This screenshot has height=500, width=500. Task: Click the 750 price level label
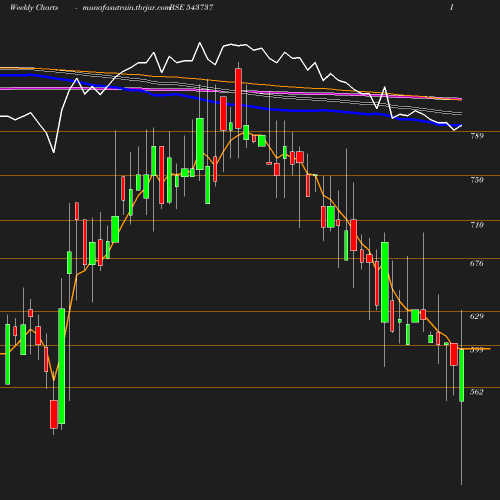[477, 180]
